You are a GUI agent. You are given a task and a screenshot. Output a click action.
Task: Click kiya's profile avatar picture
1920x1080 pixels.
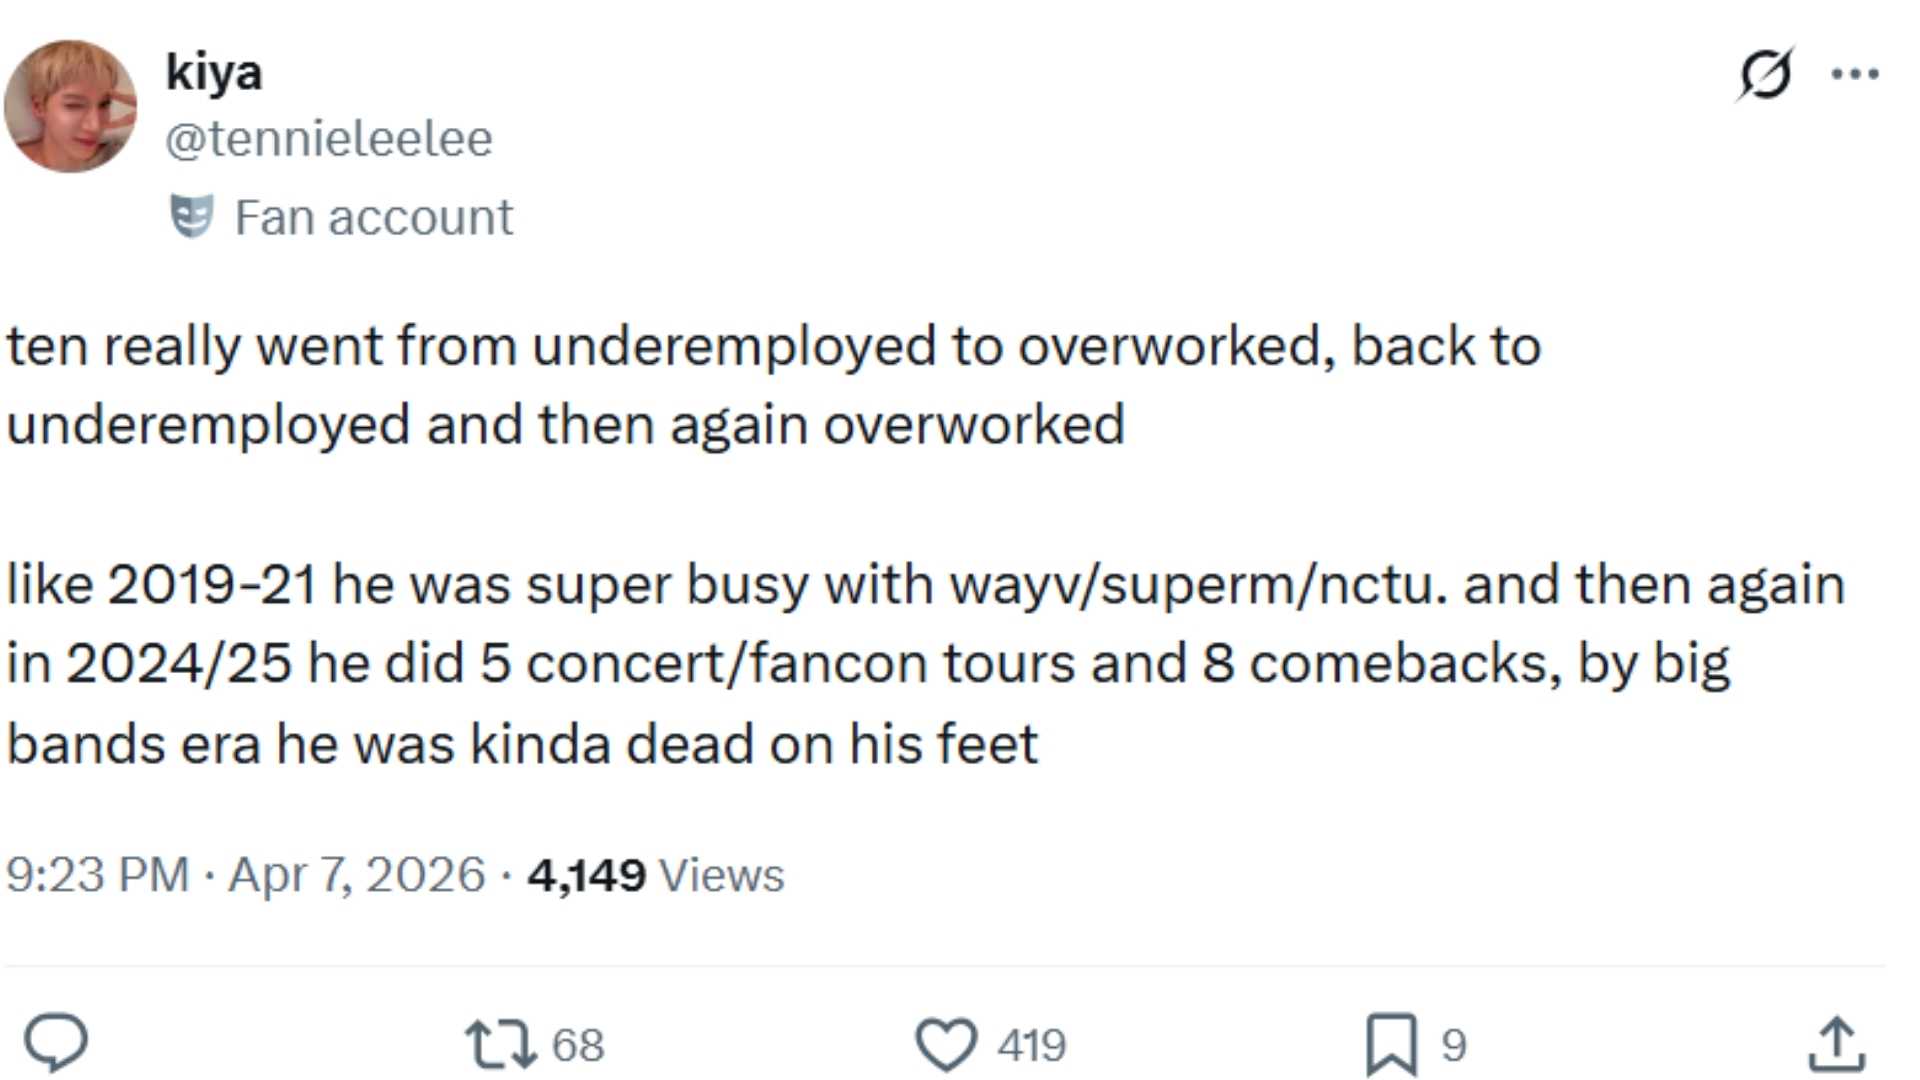[70, 106]
